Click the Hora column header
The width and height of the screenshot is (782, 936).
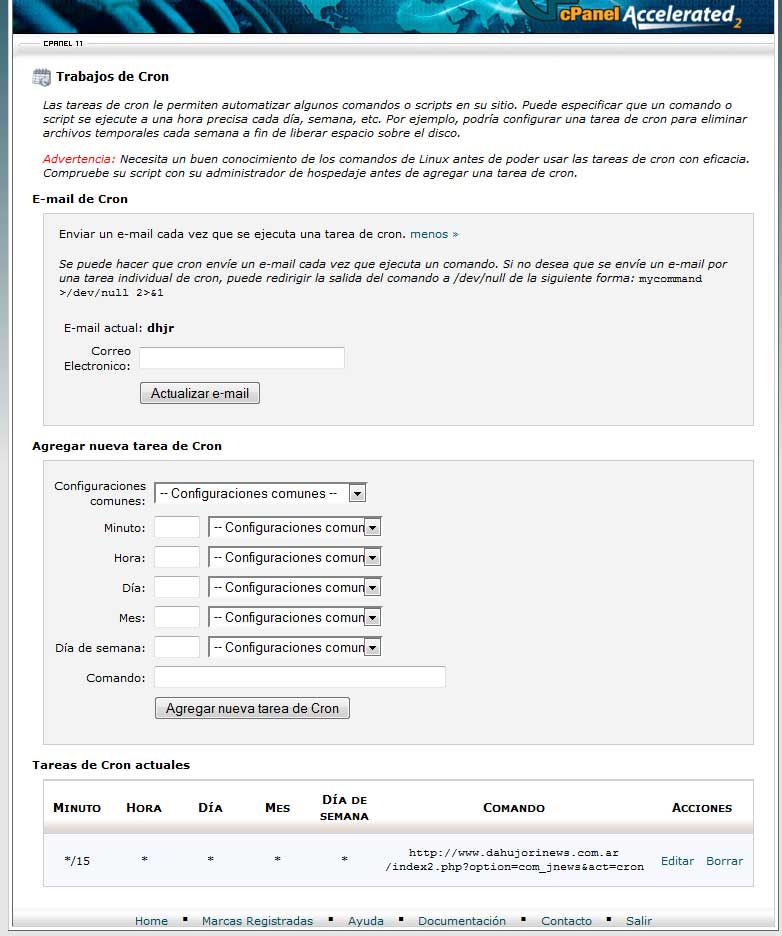click(144, 808)
